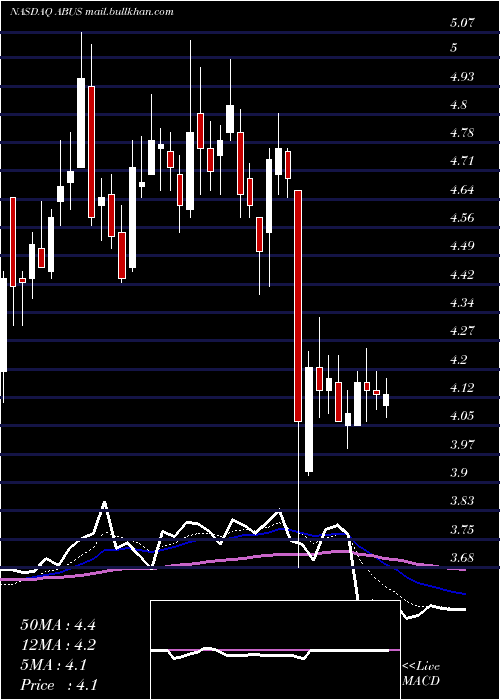Viewport: 500px width, 700px height.
Task: Click the 3.83 price axis label
Action: [462, 501]
